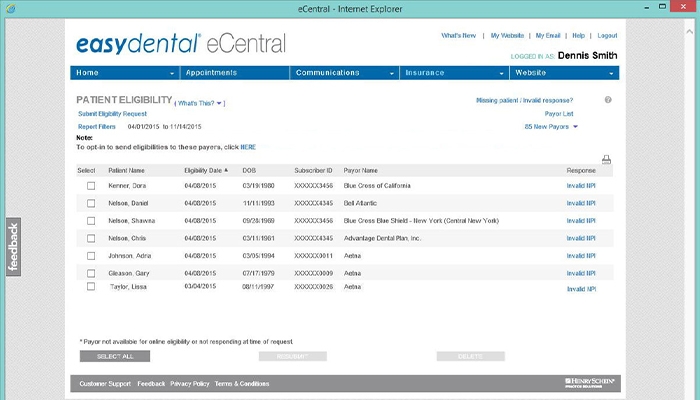Click the Customer Support footer link
700x400 pixels.
[105, 383]
